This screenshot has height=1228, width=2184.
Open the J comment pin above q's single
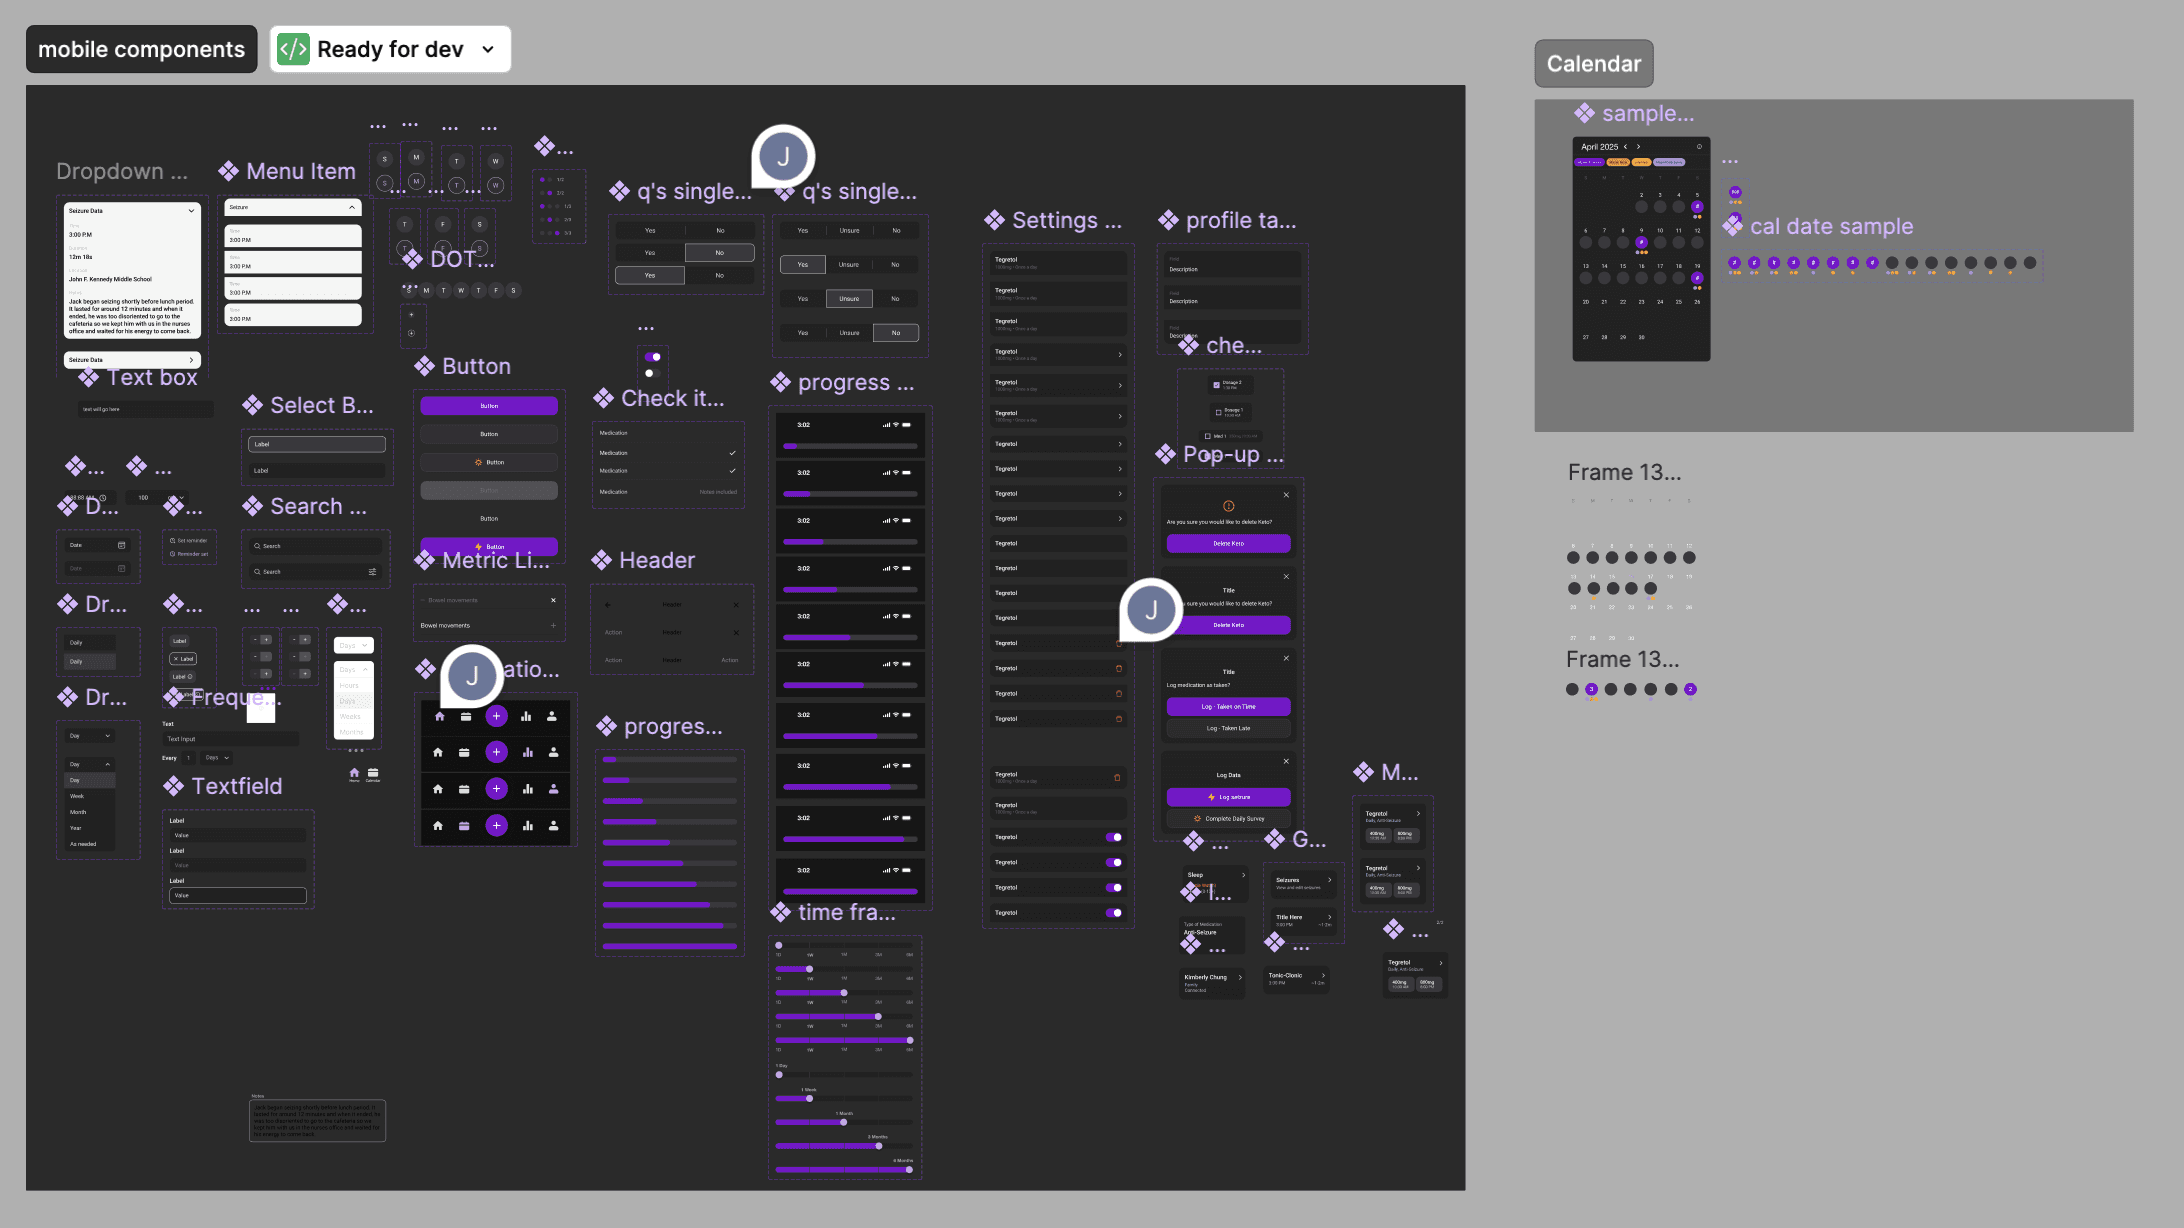783,156
